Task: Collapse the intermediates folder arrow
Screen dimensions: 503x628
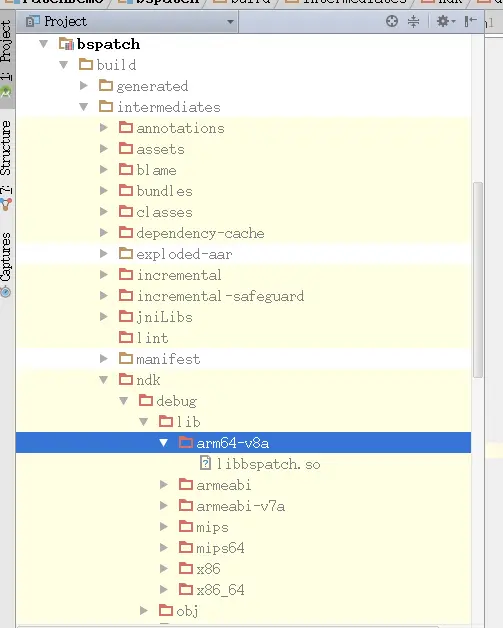Action: point(84,107)
